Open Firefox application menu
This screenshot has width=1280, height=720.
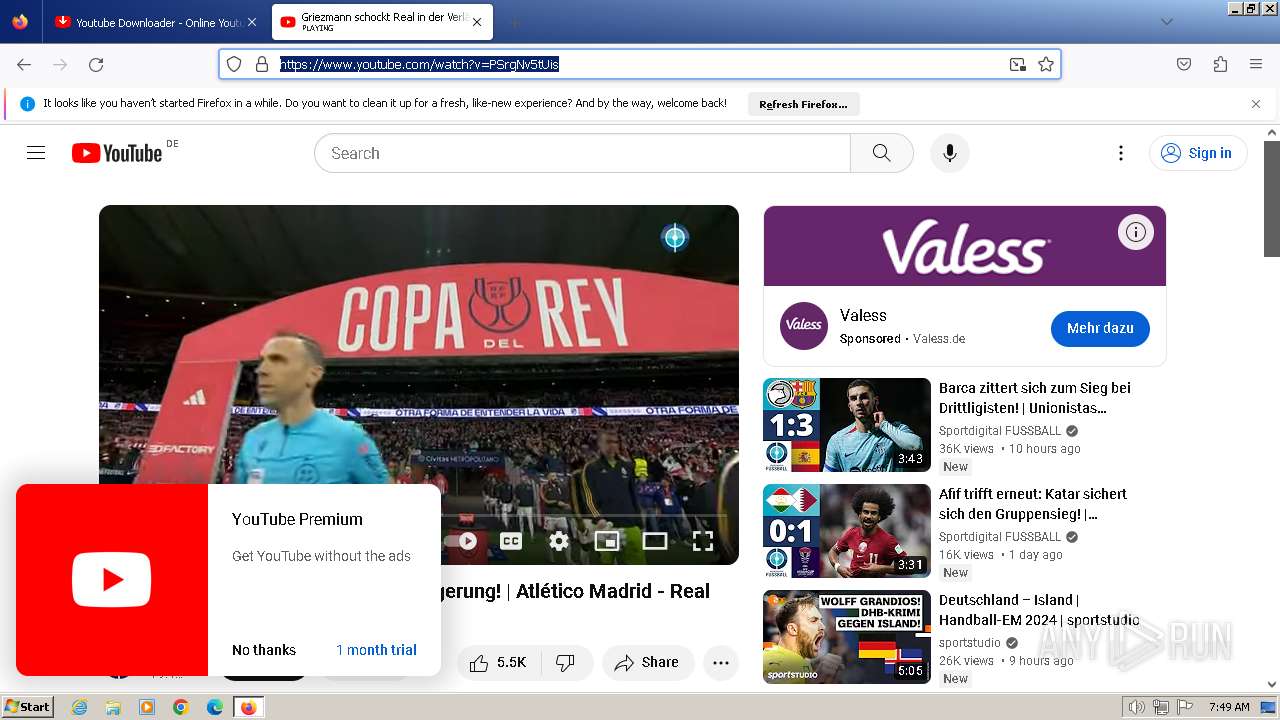click(1256, 64)
